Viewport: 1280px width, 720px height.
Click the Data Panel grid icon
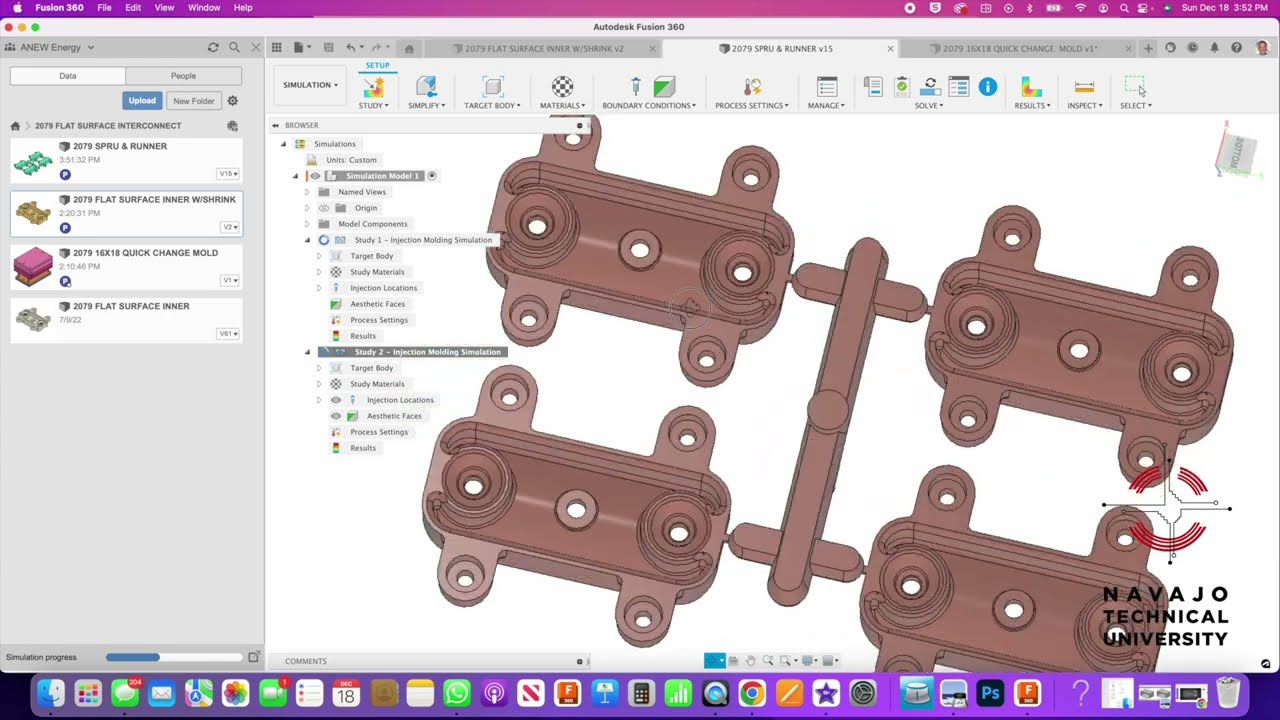(277, 48)
